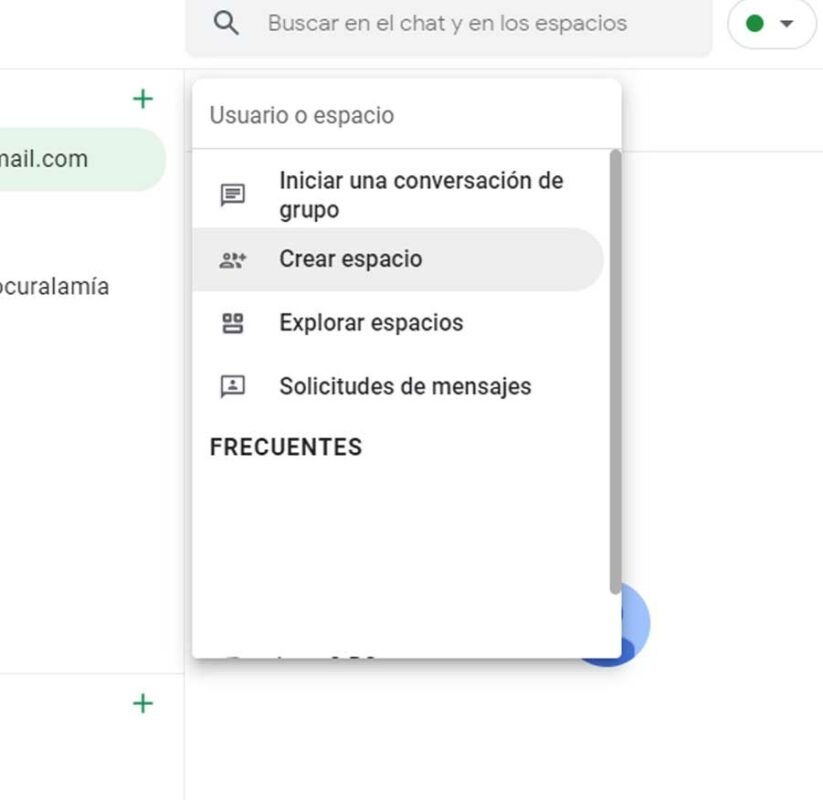The height and width of the screenshot is (800, 823).
Task: Focus the 'Buscar en el chat' search field
Action: [x=447, y=23]
